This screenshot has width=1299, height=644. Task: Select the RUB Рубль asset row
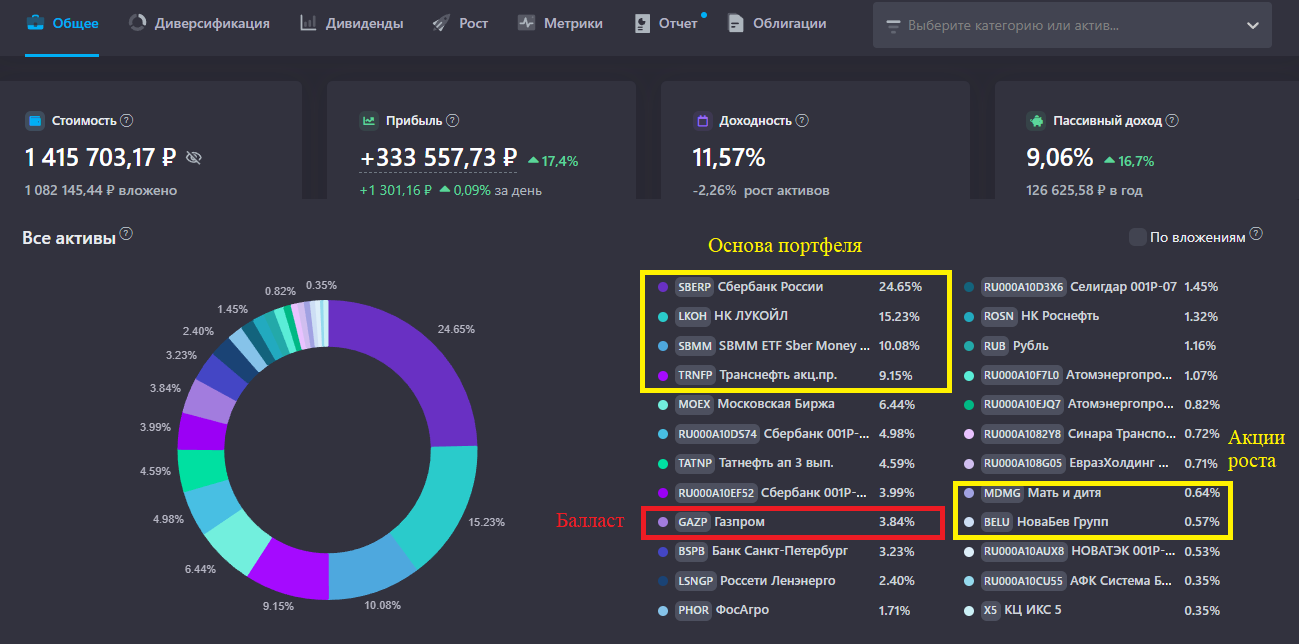pos(1093,346)
